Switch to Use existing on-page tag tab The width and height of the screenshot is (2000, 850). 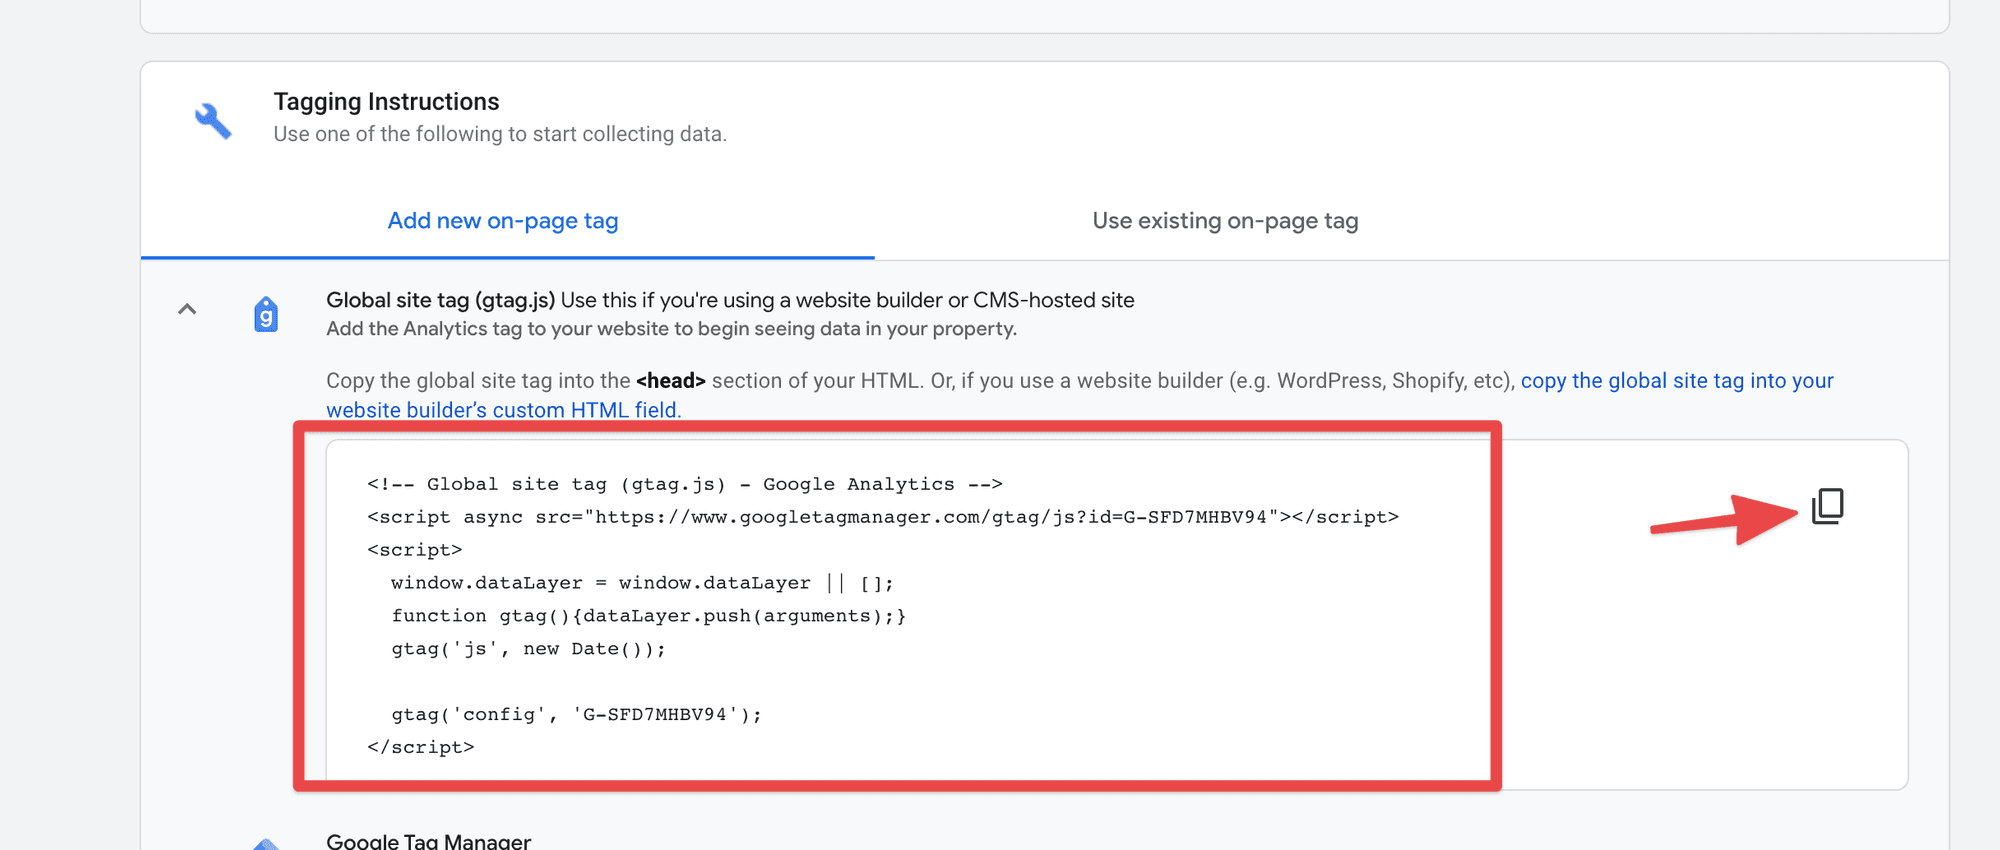click(1225, 221)
